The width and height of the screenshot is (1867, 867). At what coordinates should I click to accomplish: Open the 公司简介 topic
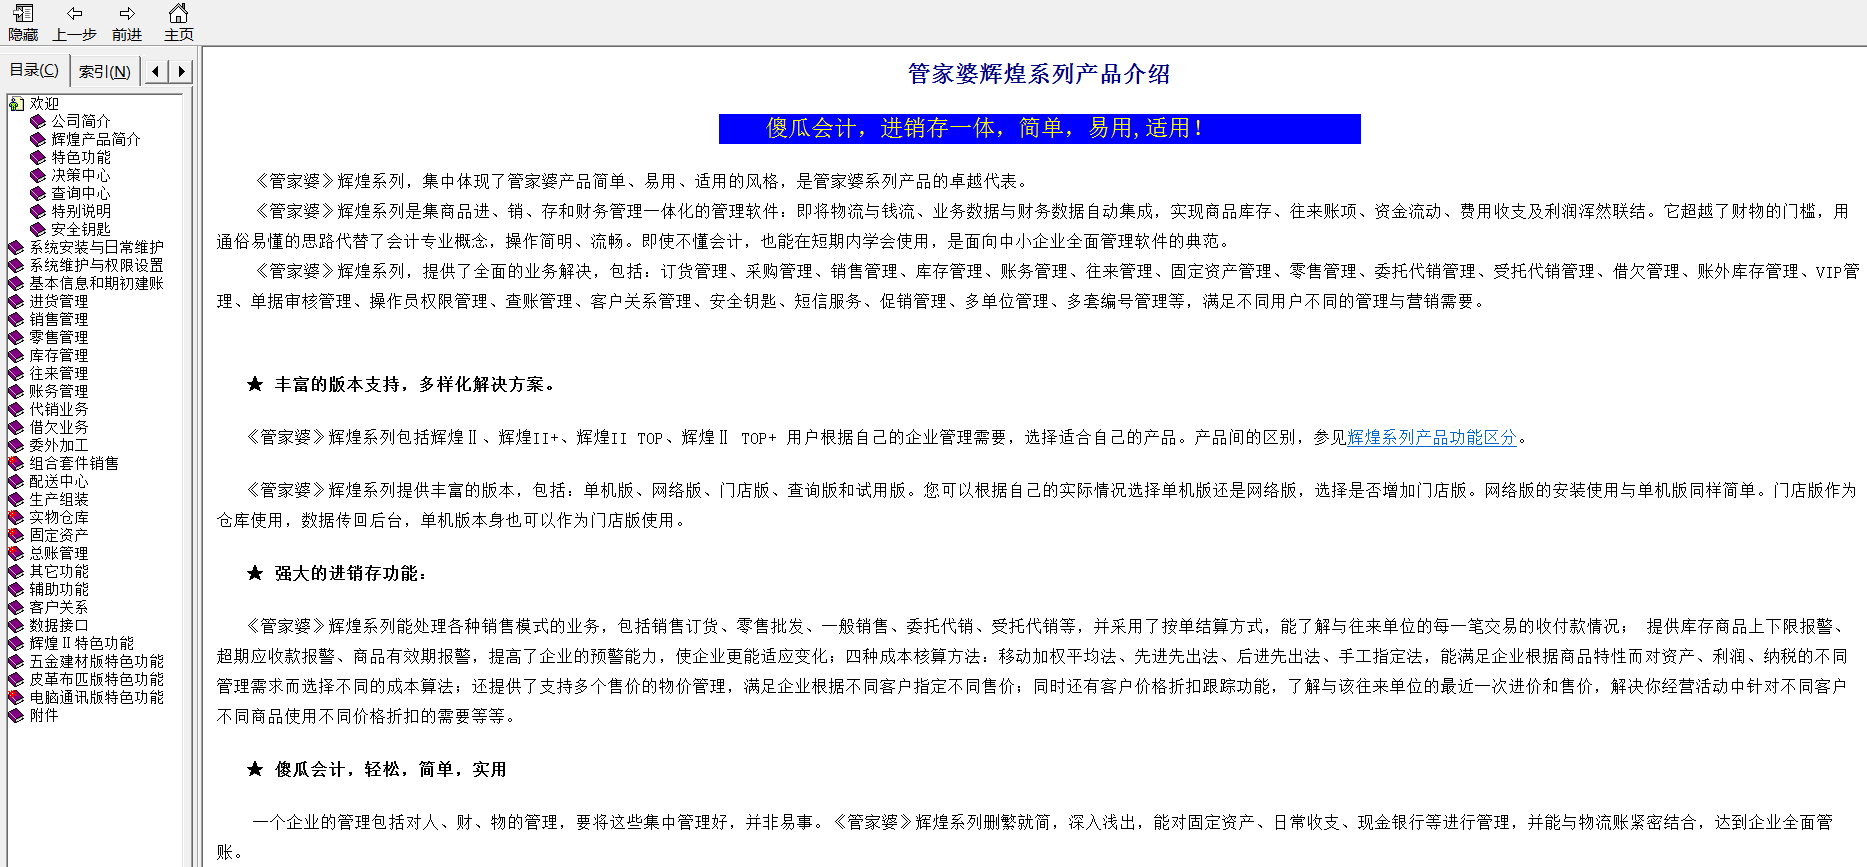(81, 121)
